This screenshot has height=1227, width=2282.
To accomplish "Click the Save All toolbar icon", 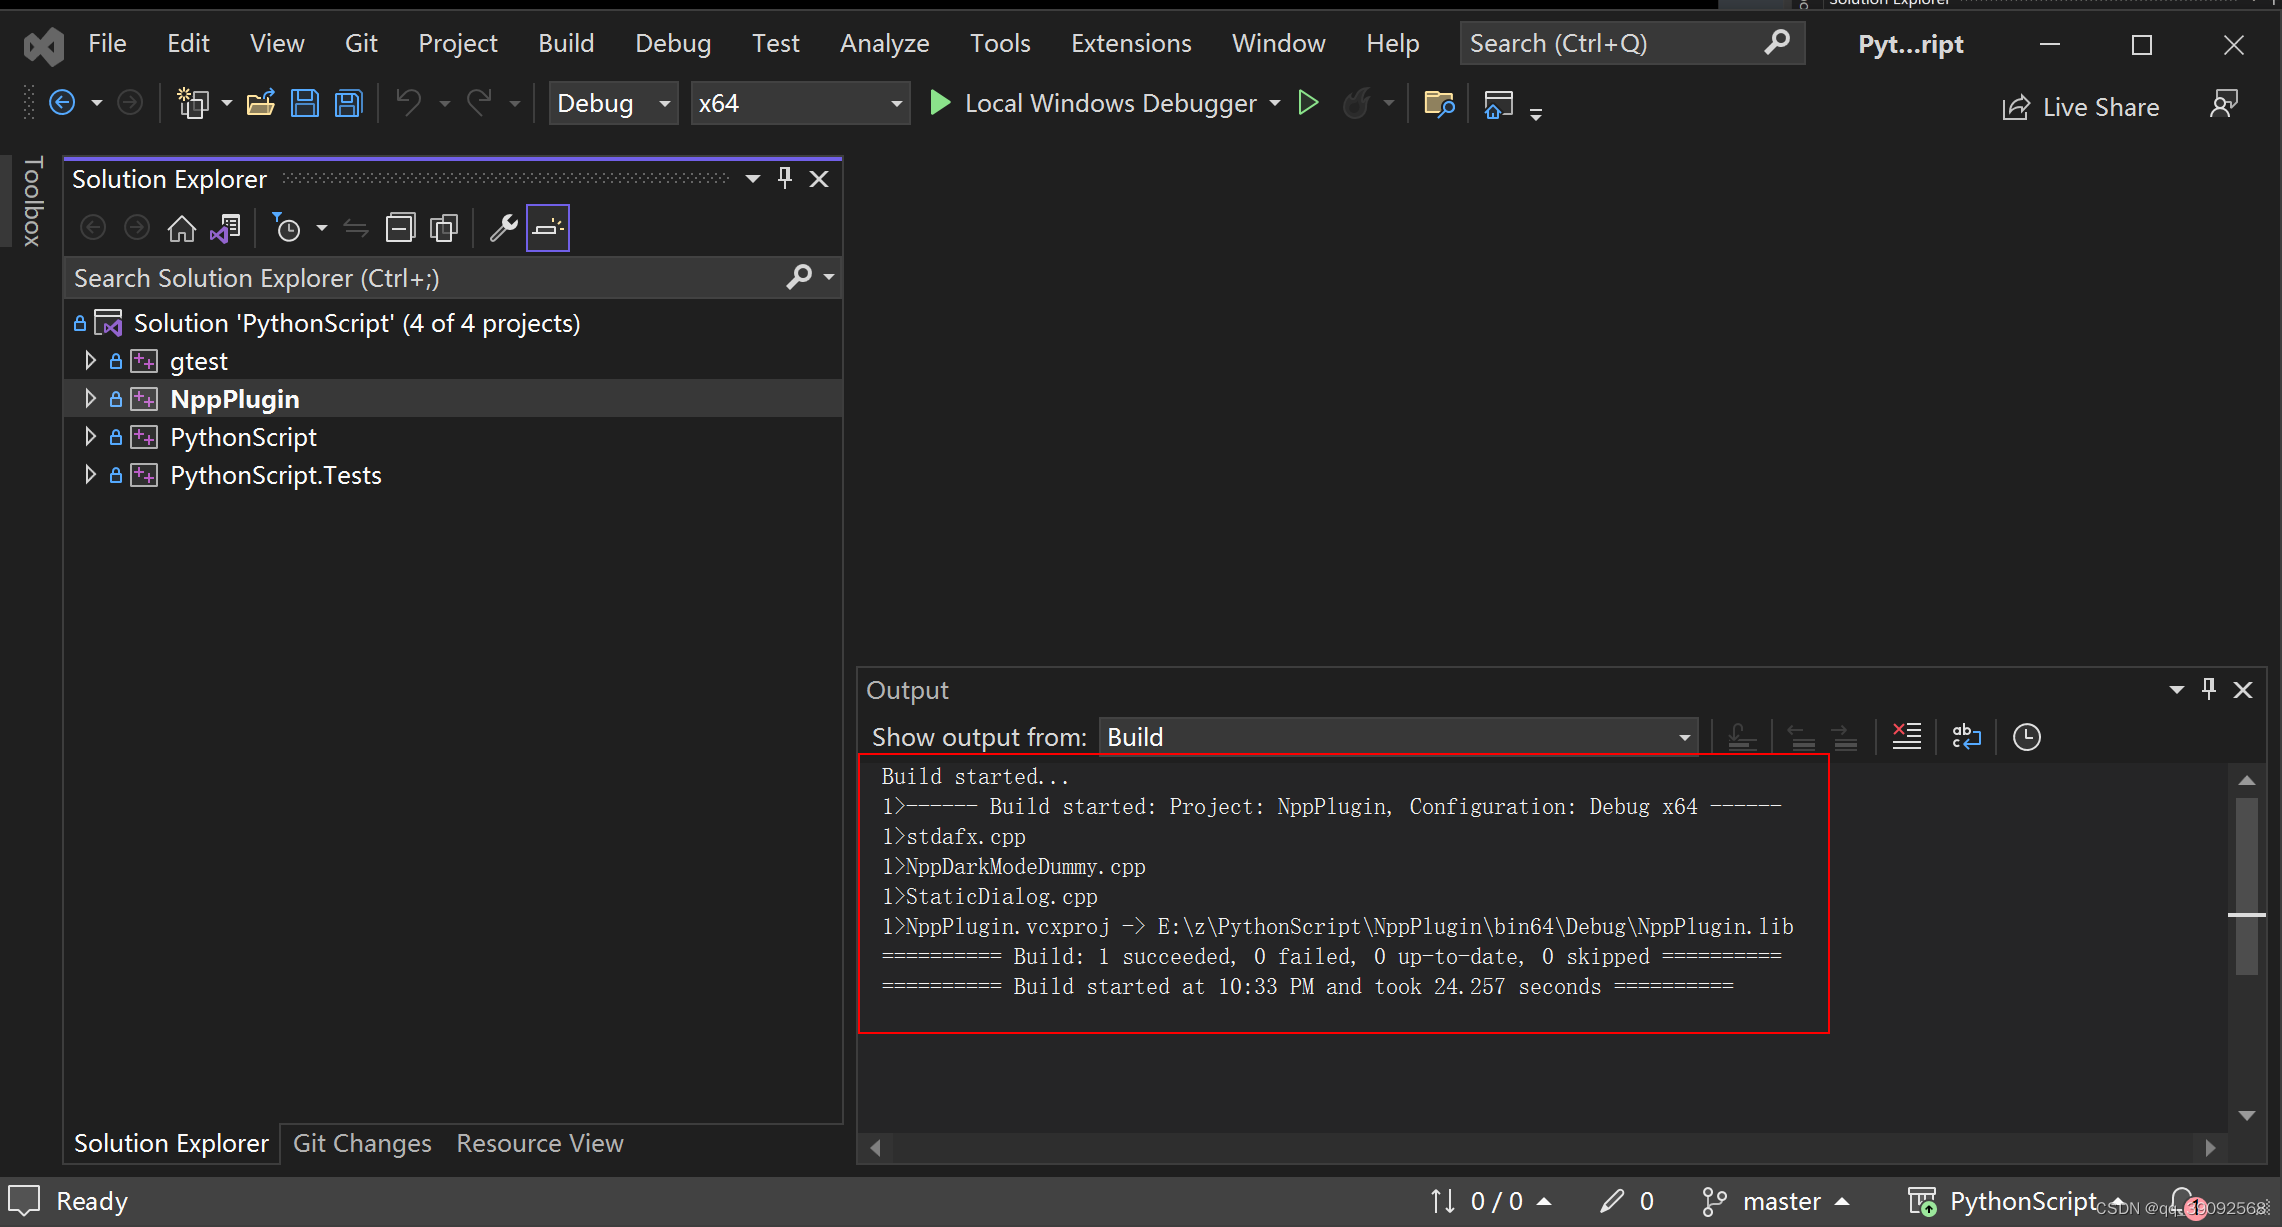I will [348, 103].
